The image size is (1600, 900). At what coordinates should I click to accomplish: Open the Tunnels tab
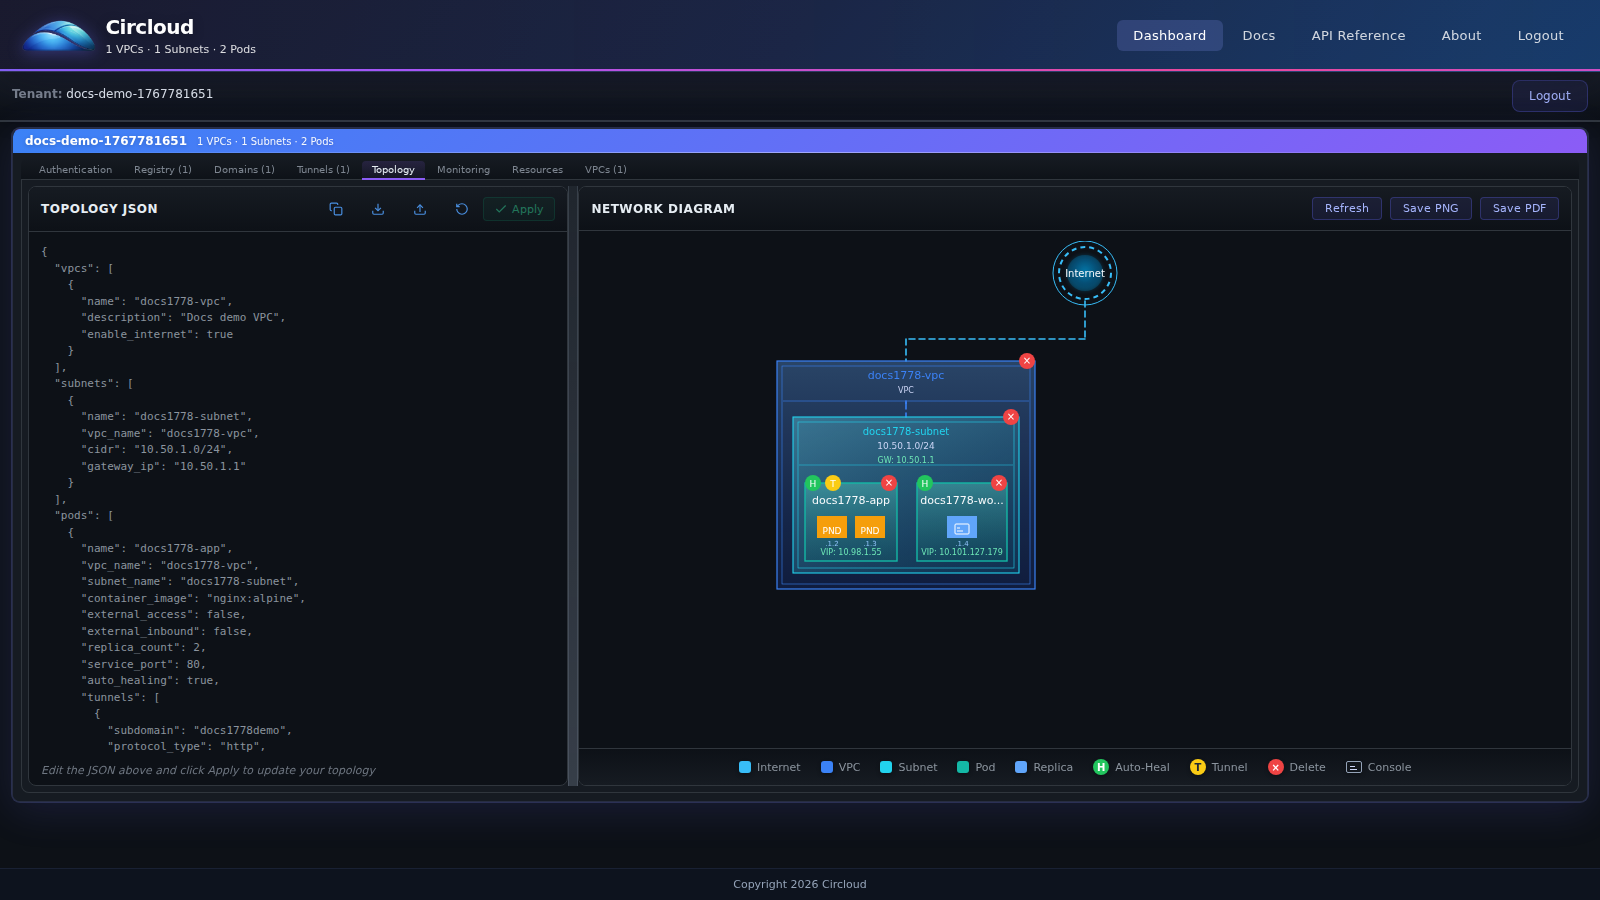tap(322, 170)
